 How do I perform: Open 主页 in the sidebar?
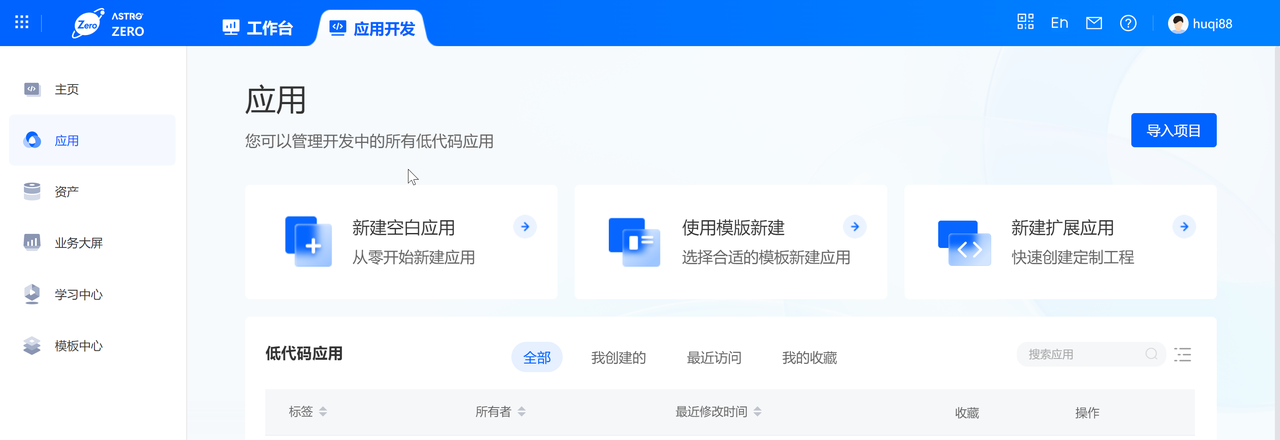(92, 89)
